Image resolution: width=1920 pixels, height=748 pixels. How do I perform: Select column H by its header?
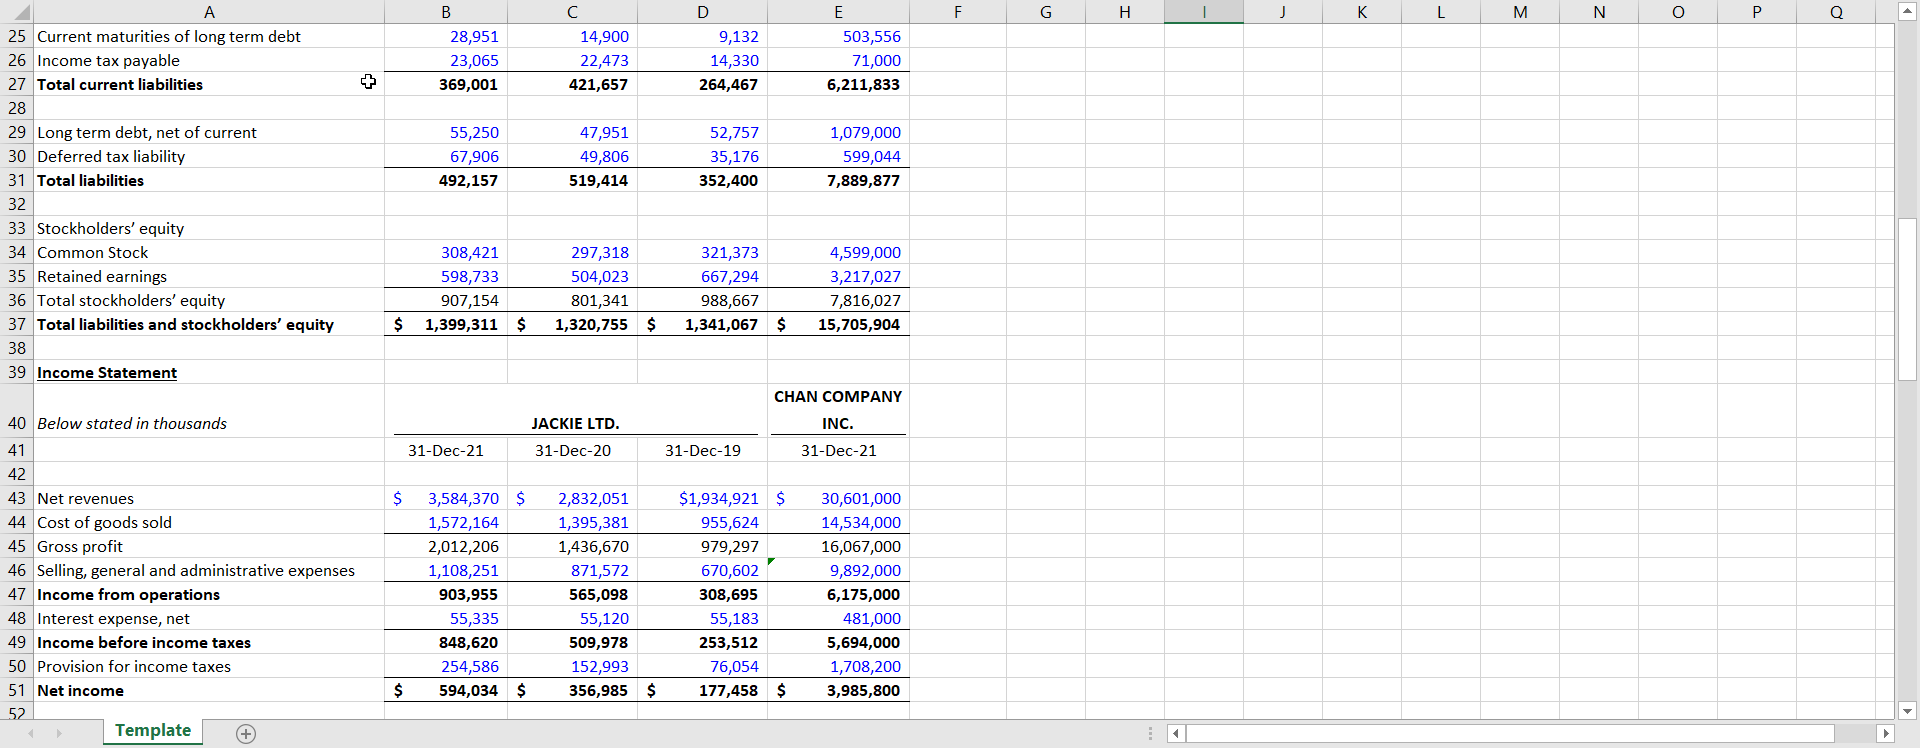click(1125, 12)
